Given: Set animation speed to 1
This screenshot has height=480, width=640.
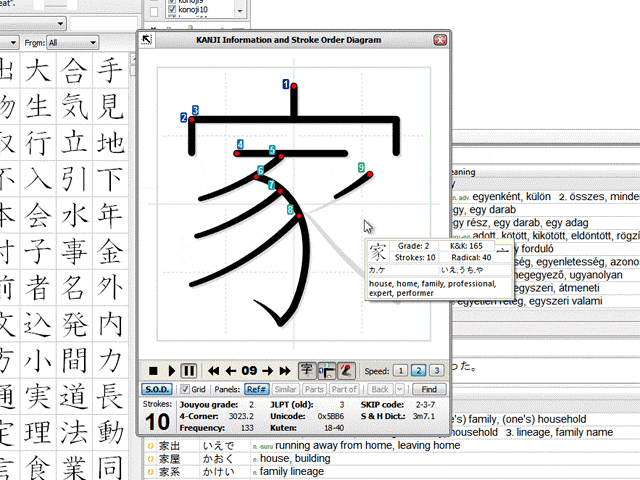Looking at the screenshot, I should click(x=400, y=371).
